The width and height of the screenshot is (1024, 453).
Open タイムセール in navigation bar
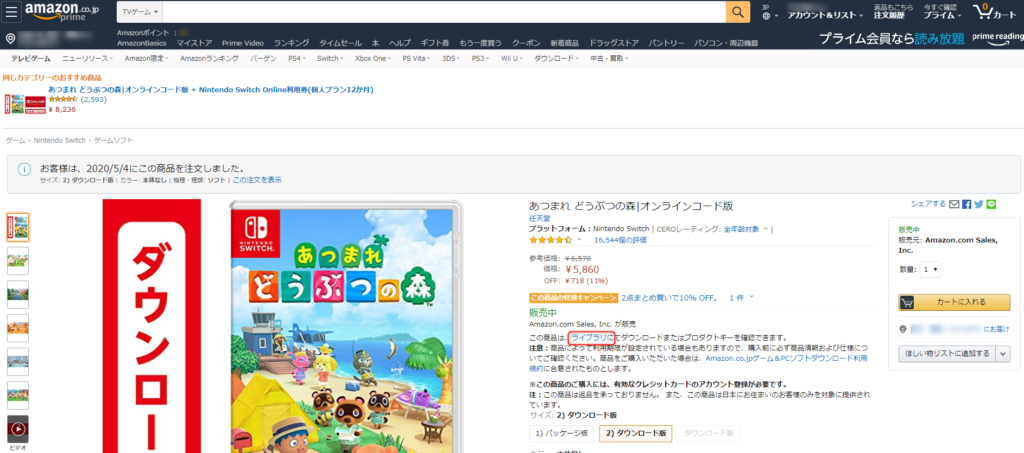[340, 43]
